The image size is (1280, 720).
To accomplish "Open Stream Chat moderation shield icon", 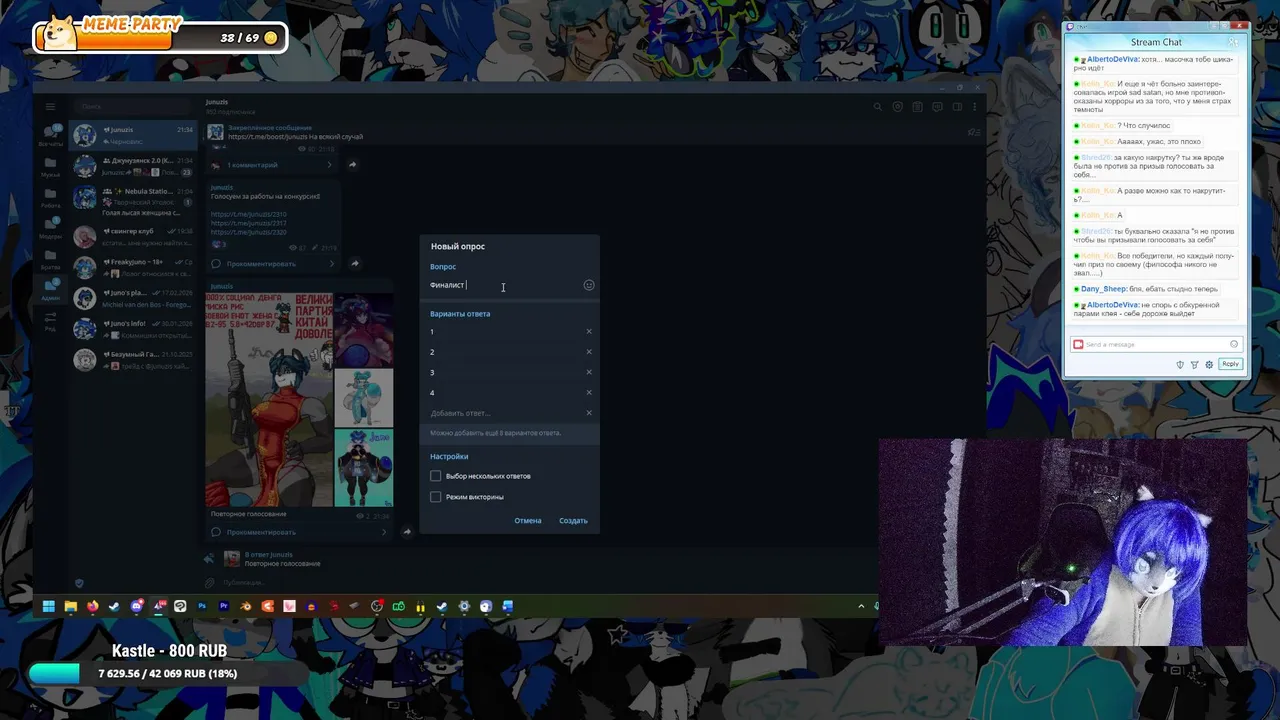I will [1180, 364].
